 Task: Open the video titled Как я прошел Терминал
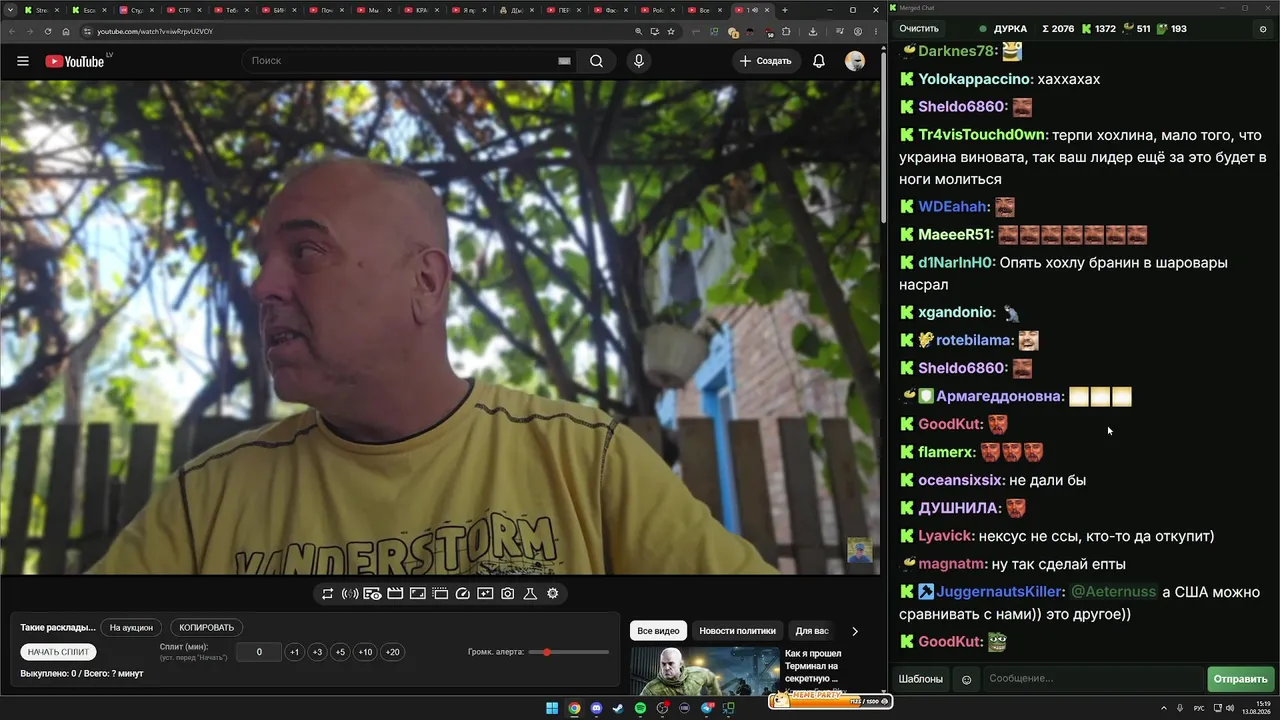click(x=813, y=666)
